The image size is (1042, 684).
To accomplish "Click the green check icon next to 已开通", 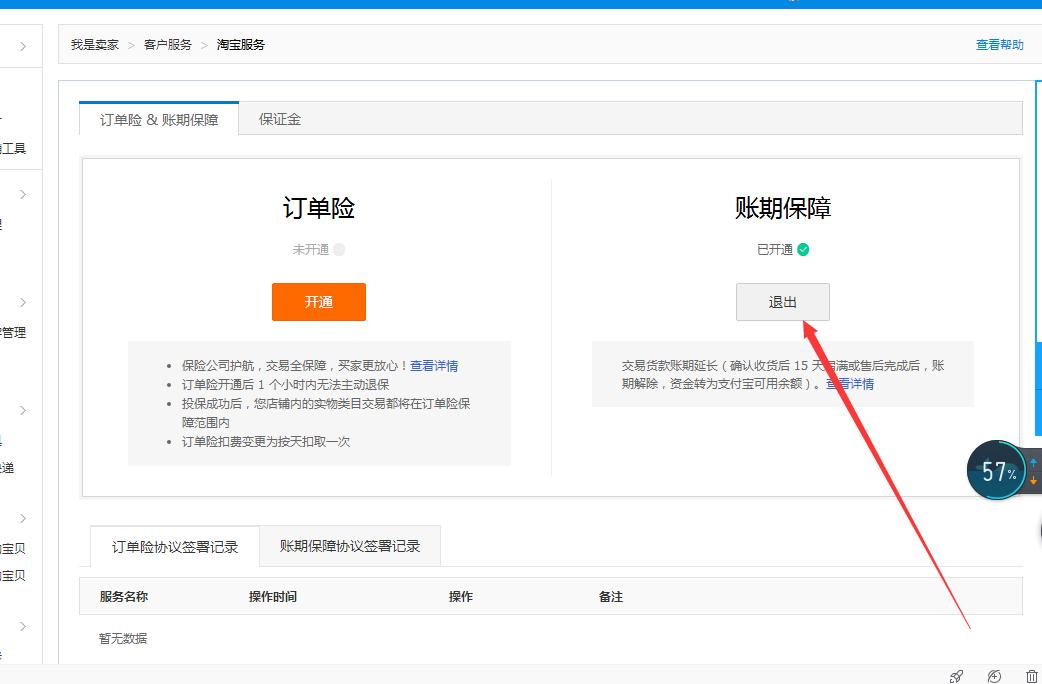I will click(x=801, y=249).
